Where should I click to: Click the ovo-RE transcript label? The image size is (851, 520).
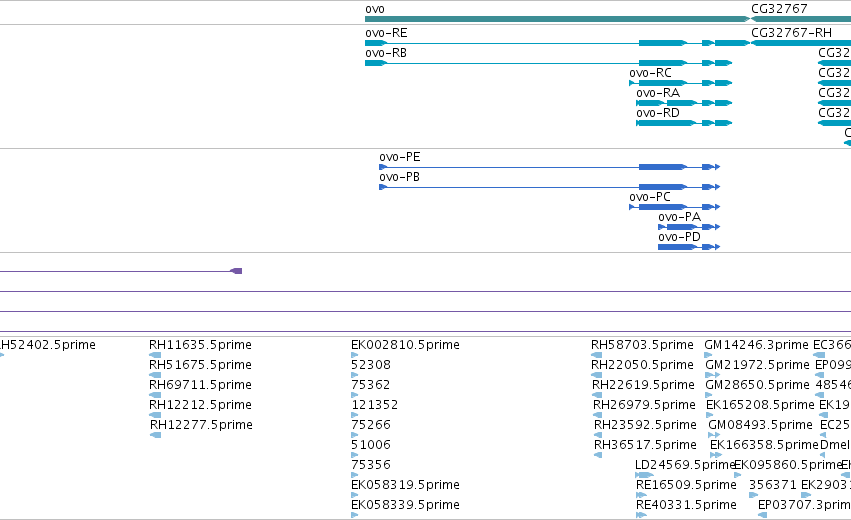[386, 33]
